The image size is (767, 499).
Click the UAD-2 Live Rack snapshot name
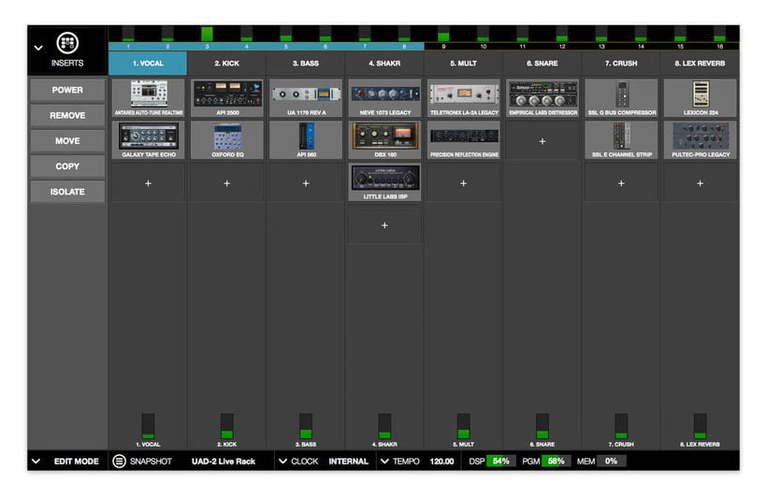(x=224, y=461)
